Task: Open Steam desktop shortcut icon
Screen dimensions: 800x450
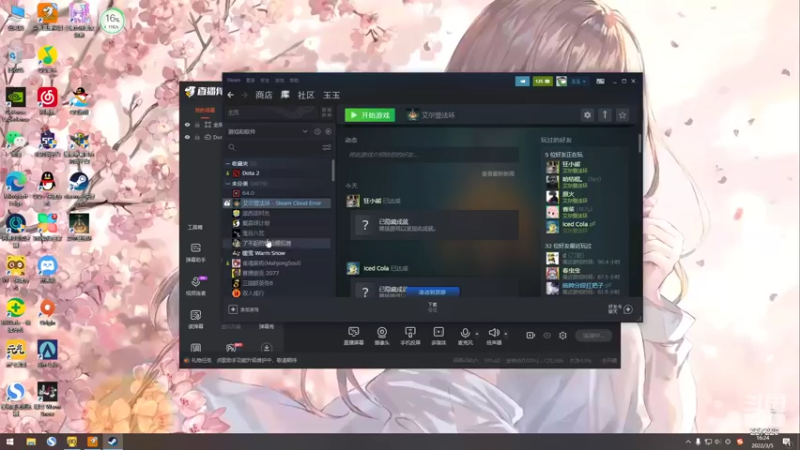Action: point(79,186)
